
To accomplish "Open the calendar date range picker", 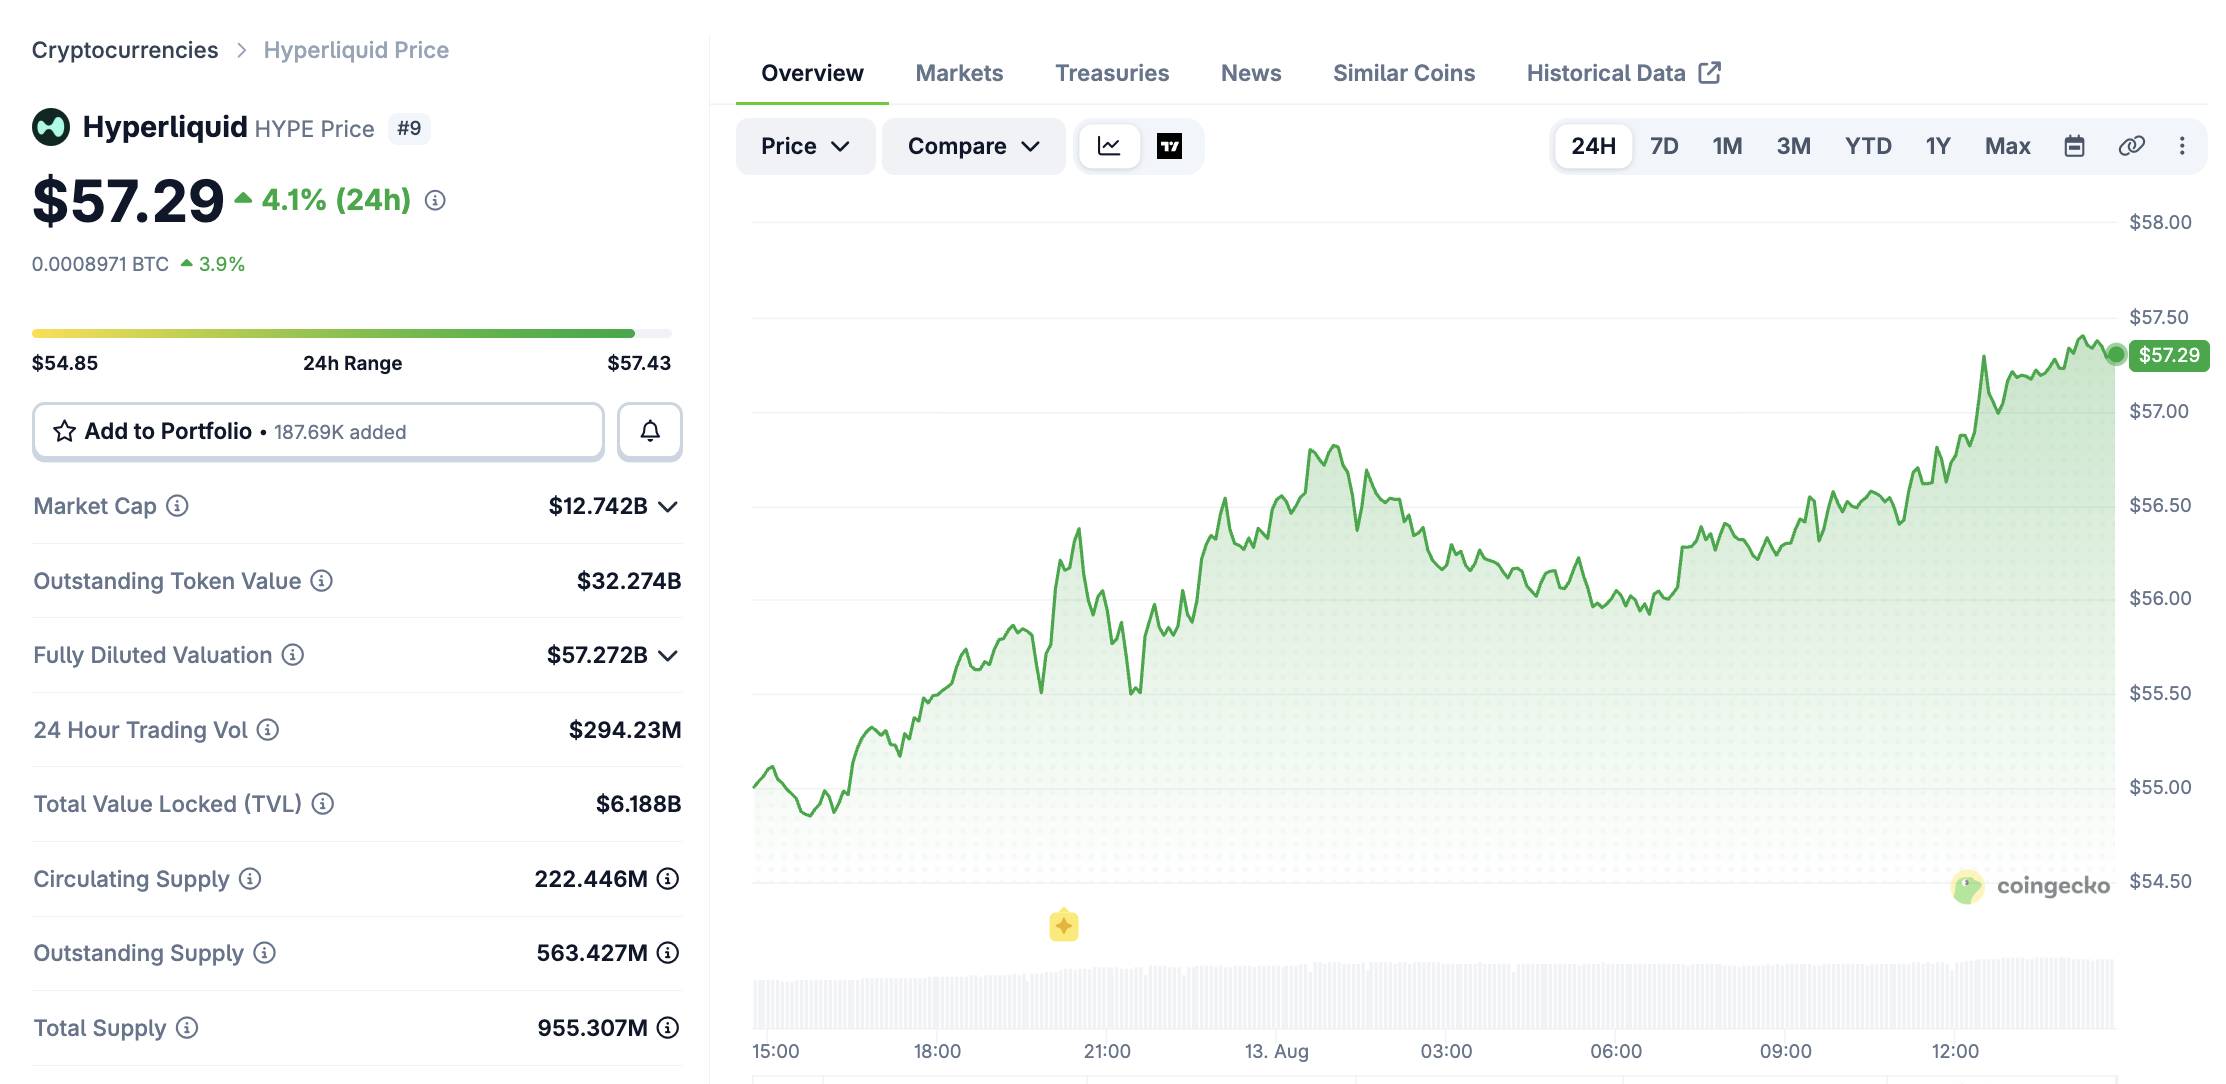I will tap(2074, 146).
